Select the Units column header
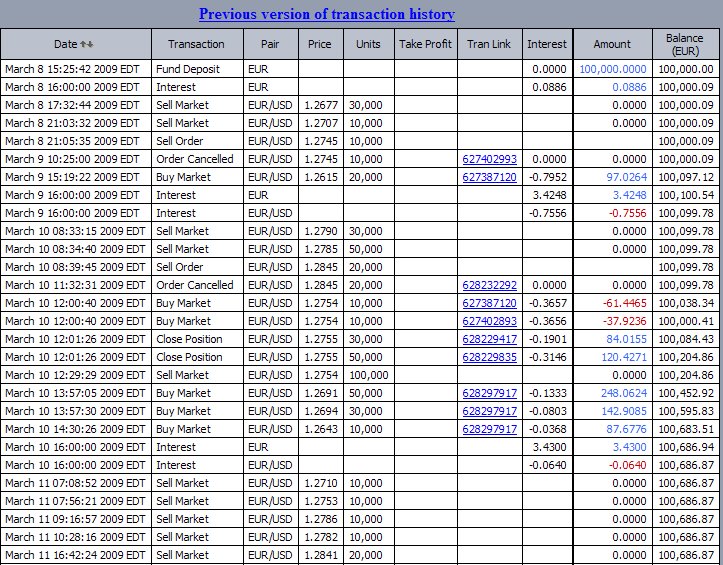723x565 pixels. coord(368,44)
